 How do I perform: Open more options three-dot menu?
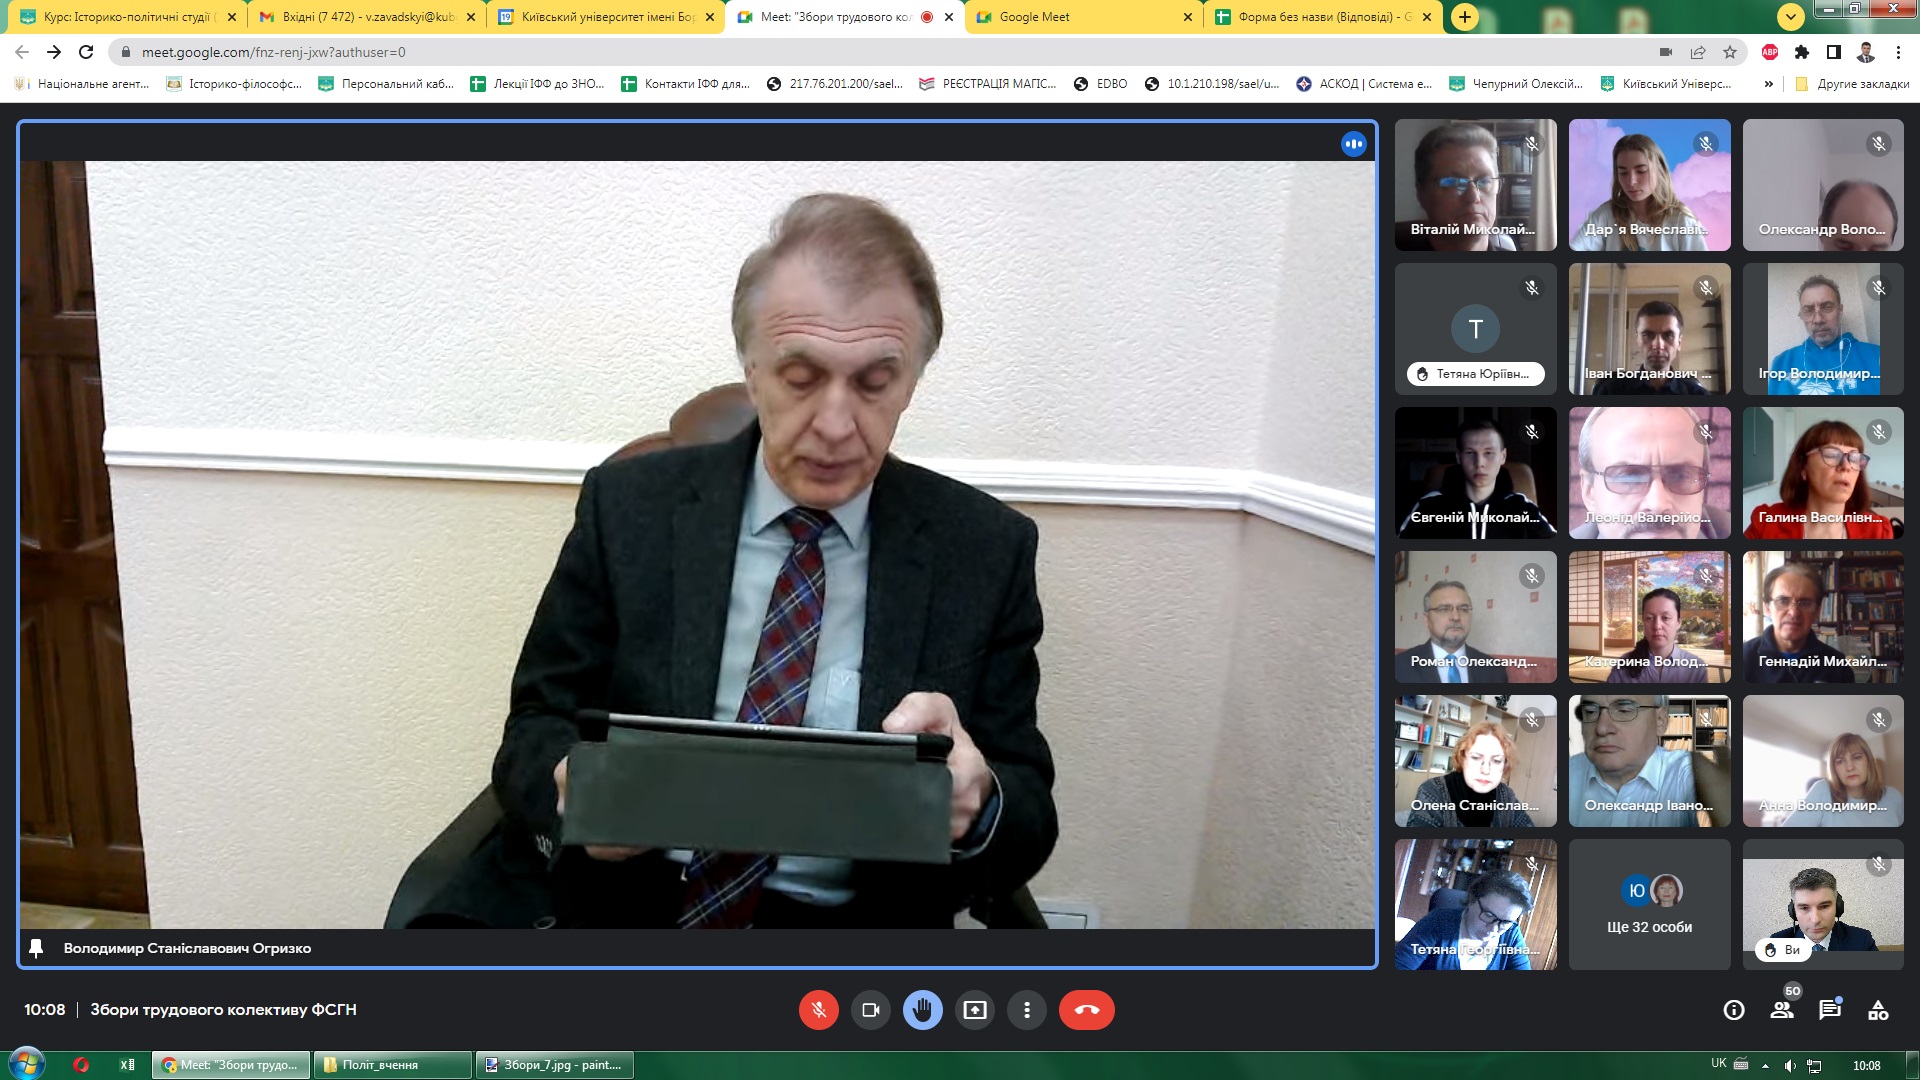pyautogui.click(x=1026, y=1010)
